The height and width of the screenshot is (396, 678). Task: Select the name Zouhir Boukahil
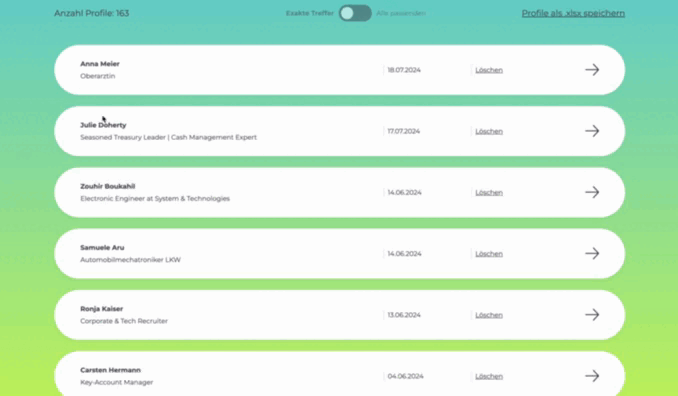coord(108,186)
